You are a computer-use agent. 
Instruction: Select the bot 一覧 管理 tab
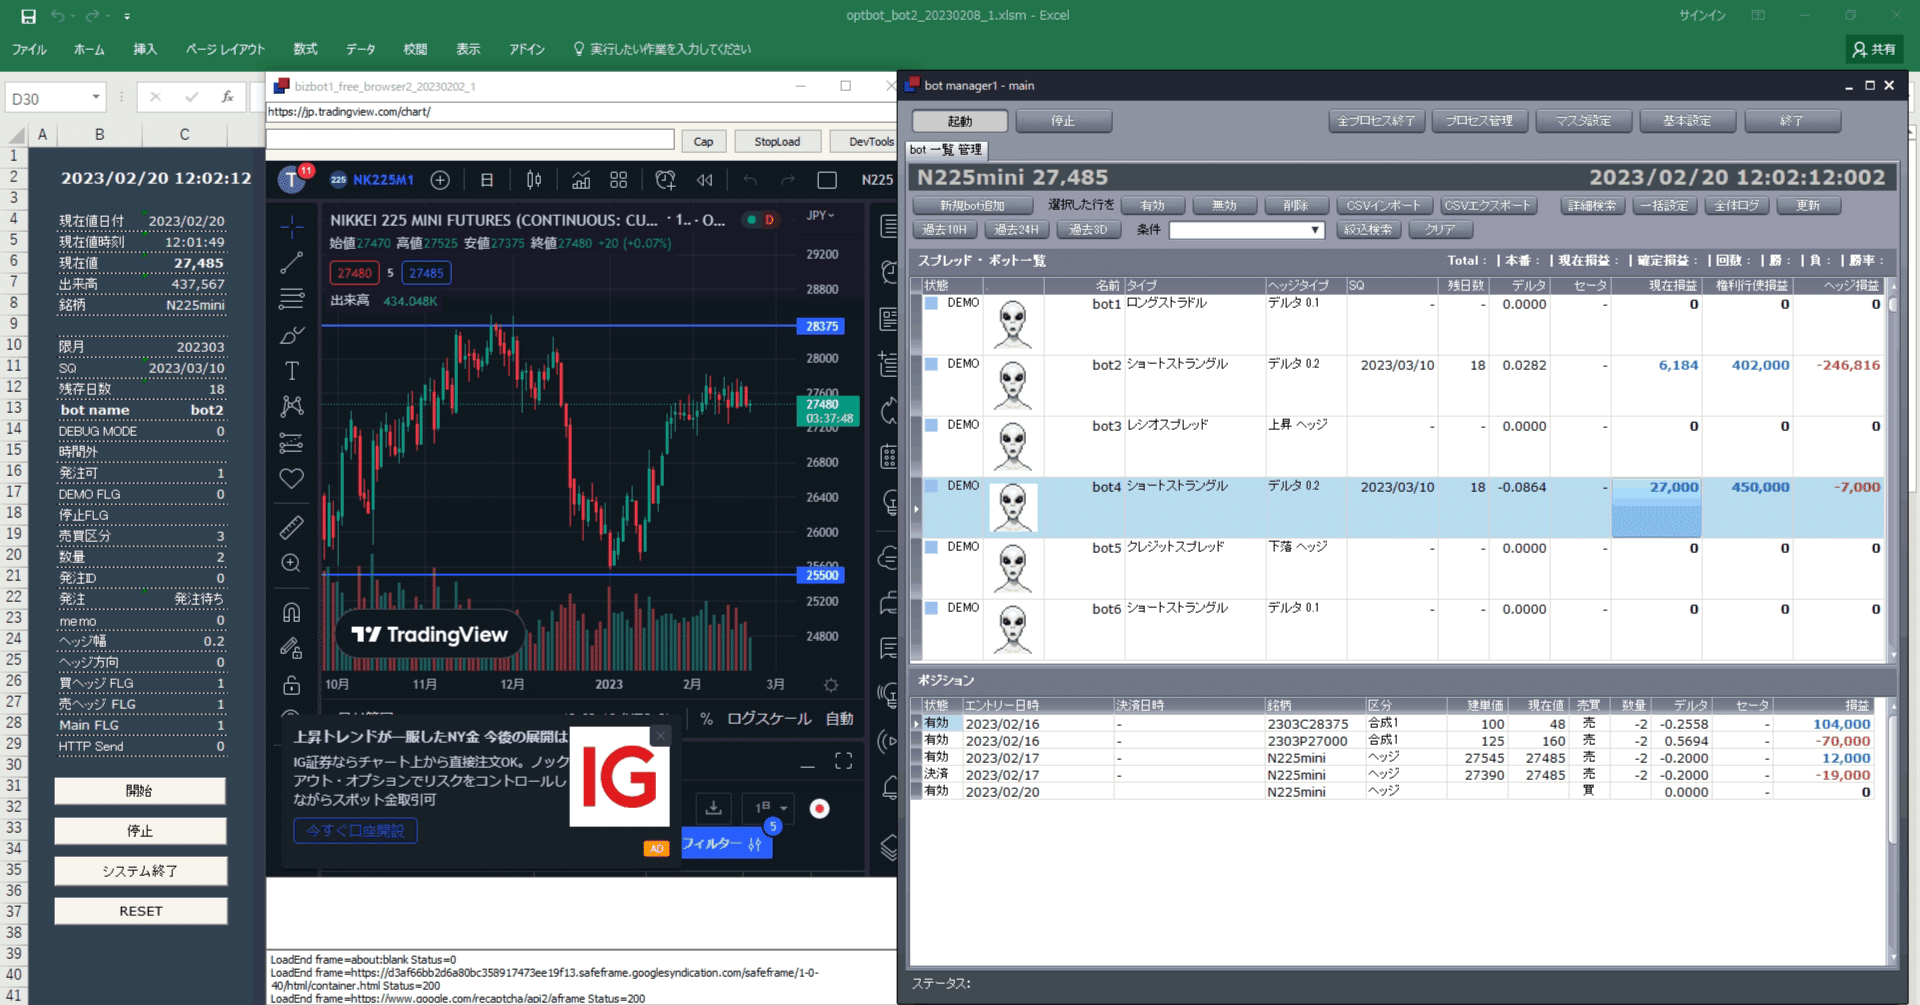point(946,150)
